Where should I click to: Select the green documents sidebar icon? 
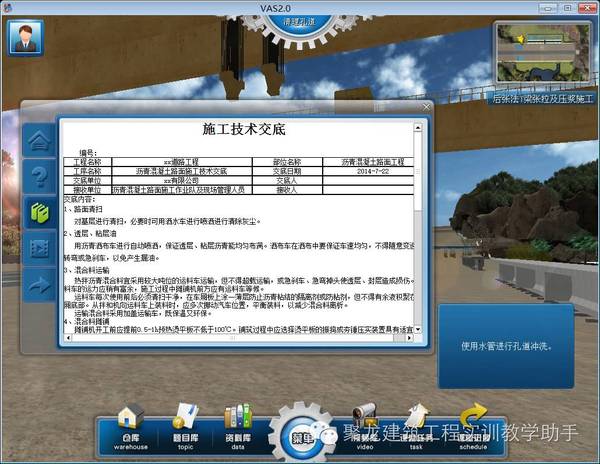(x=39, y=213)
